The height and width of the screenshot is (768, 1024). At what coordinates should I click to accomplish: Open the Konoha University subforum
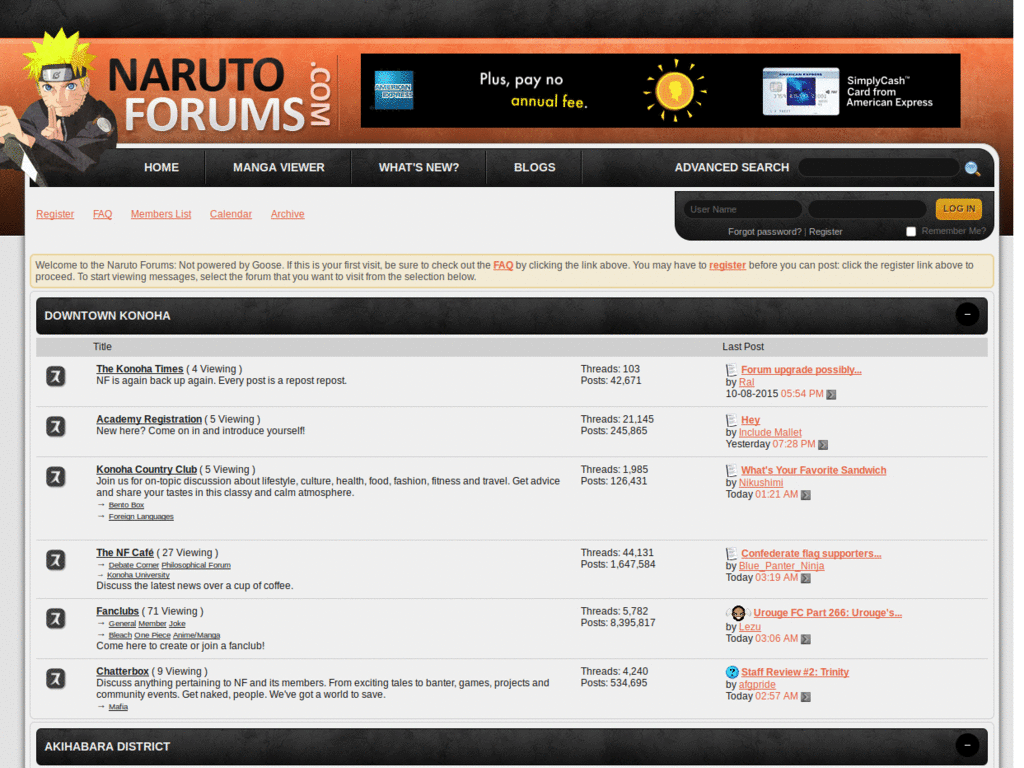tap(138, 575)
